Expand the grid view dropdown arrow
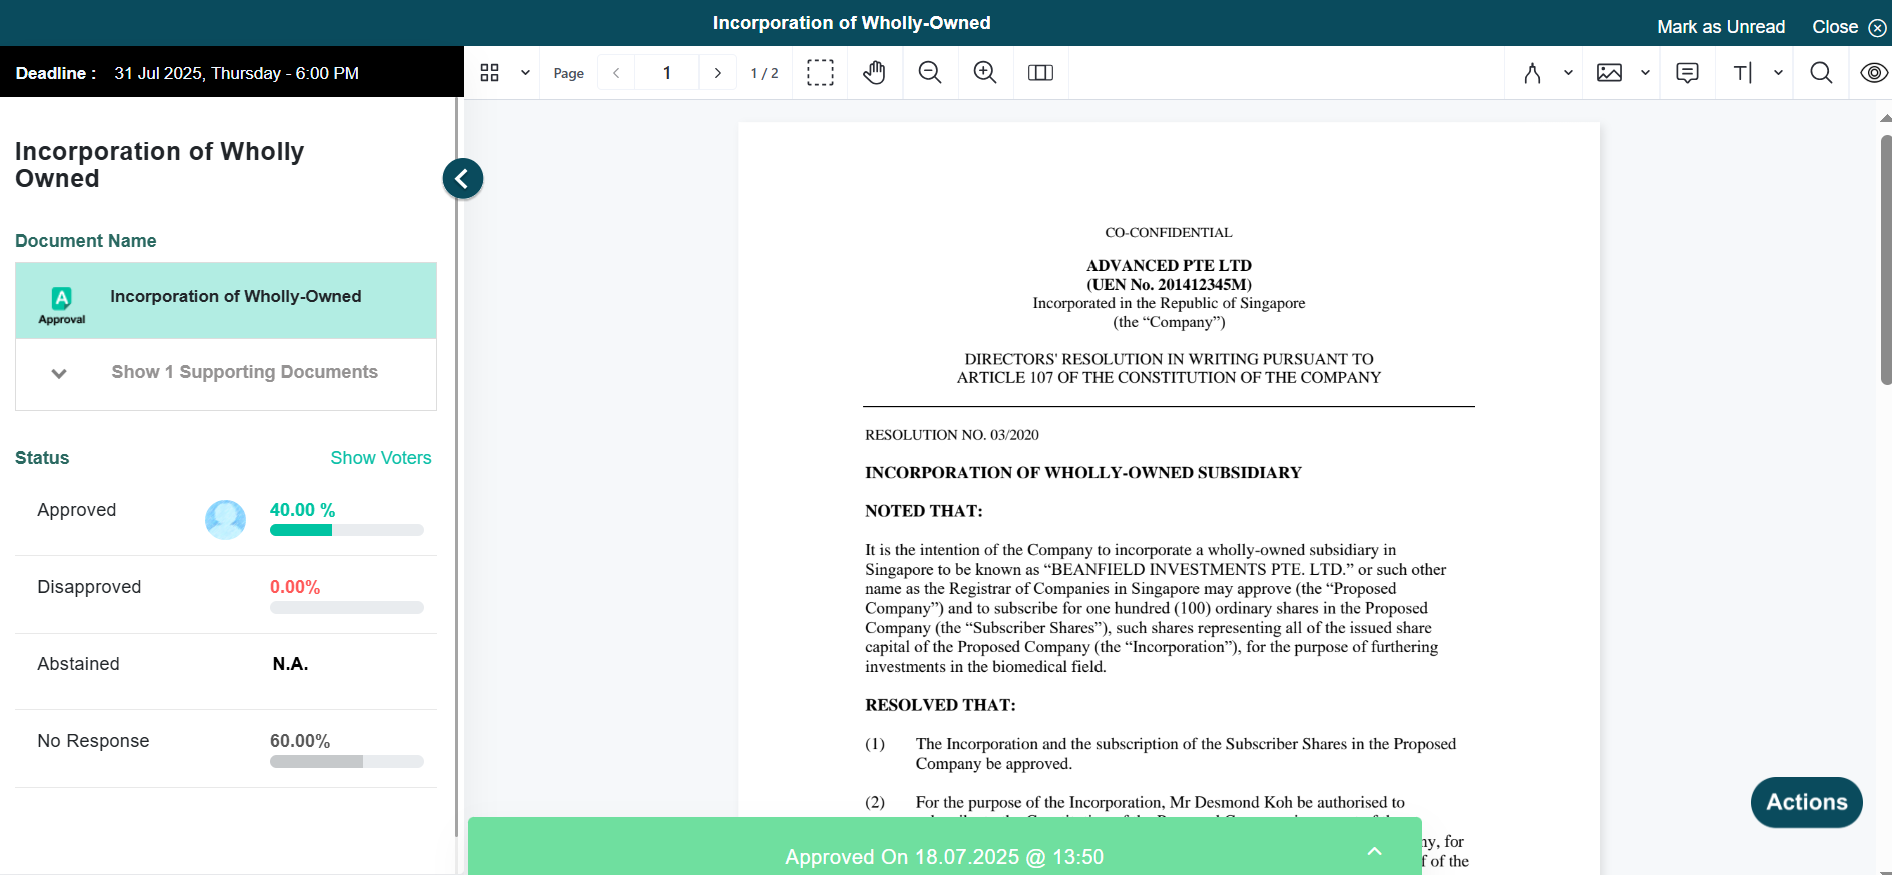 pos(525,73)
